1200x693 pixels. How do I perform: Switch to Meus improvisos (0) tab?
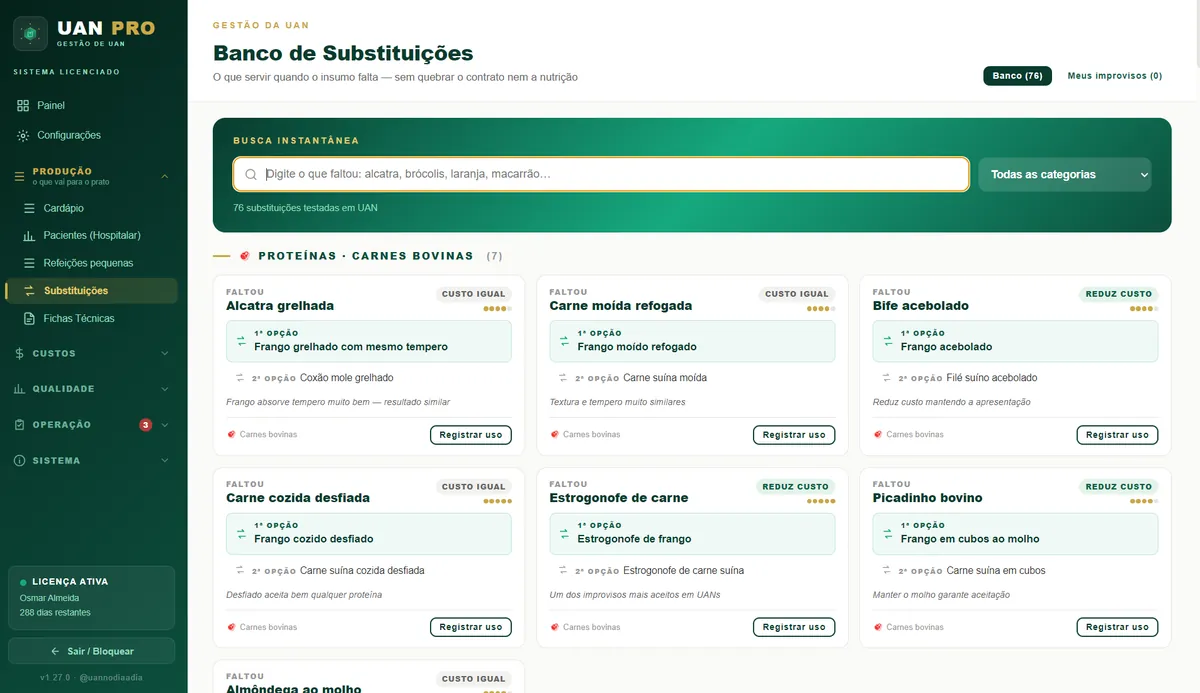[1114, 76]
